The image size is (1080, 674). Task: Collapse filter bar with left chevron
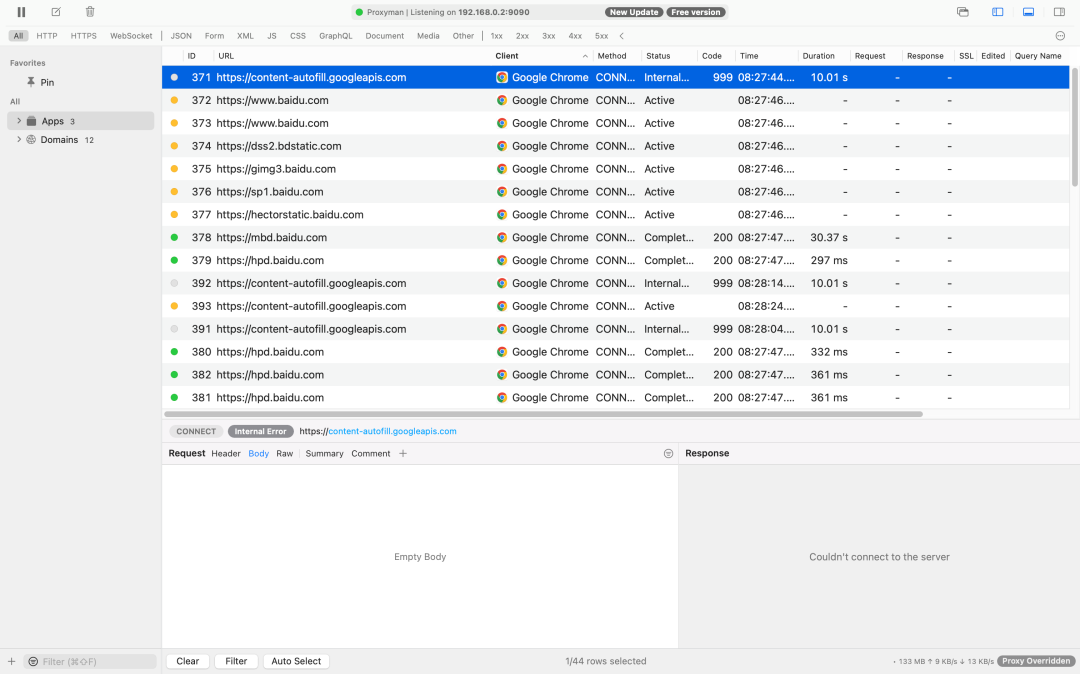pos(621,36)
